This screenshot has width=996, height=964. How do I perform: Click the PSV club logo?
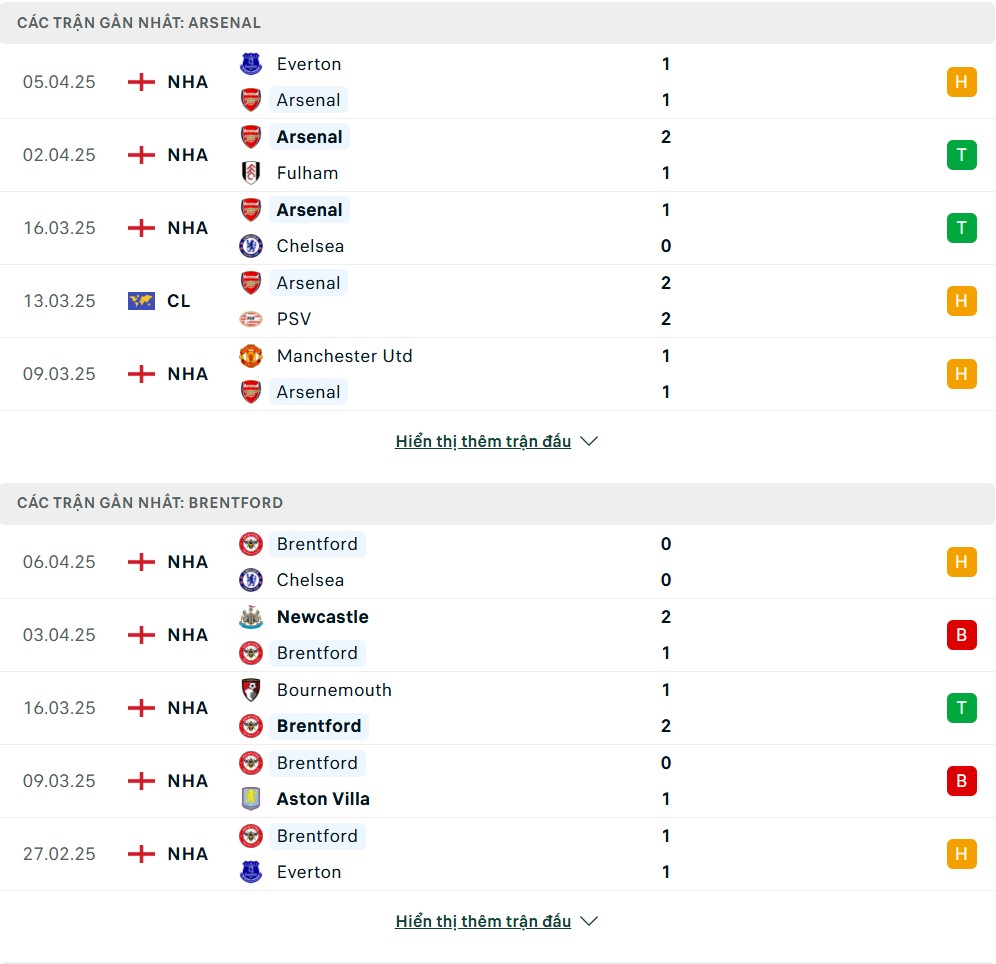[251, 319]
